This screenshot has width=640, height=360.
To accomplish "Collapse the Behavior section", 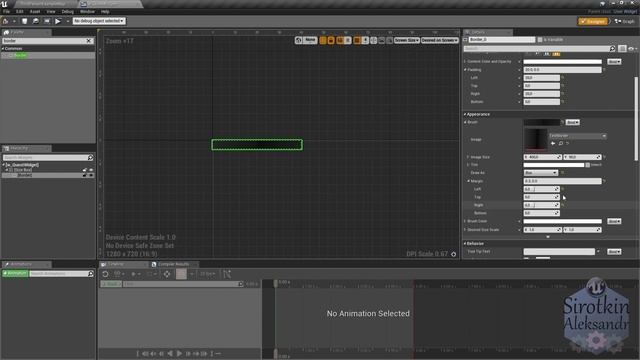I will [x=465, y=243].
